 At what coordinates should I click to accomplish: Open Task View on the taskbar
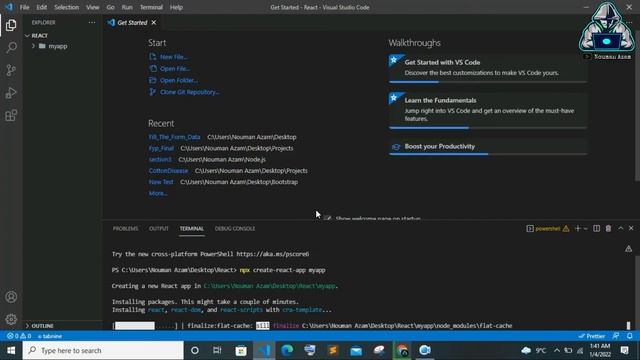coord(217,350)
